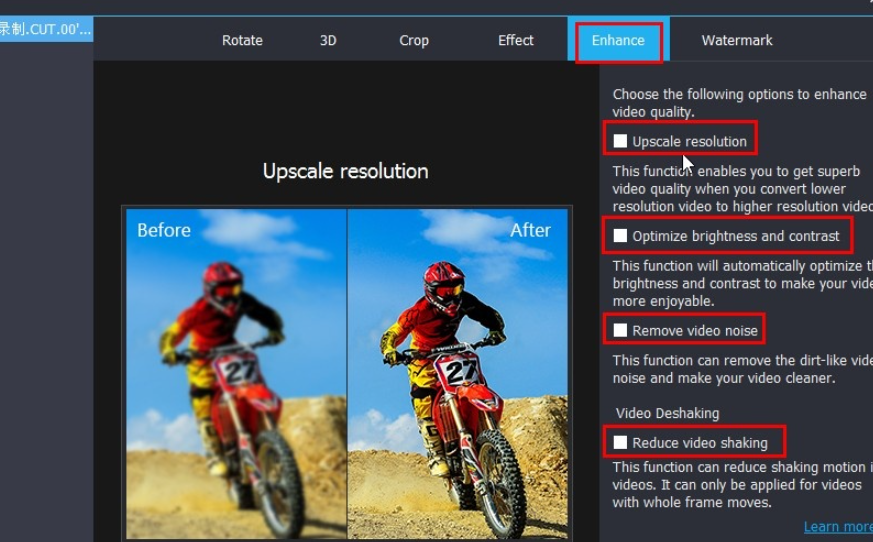
Task: Follow the Learn more link
Action: [x=838, y=526]
